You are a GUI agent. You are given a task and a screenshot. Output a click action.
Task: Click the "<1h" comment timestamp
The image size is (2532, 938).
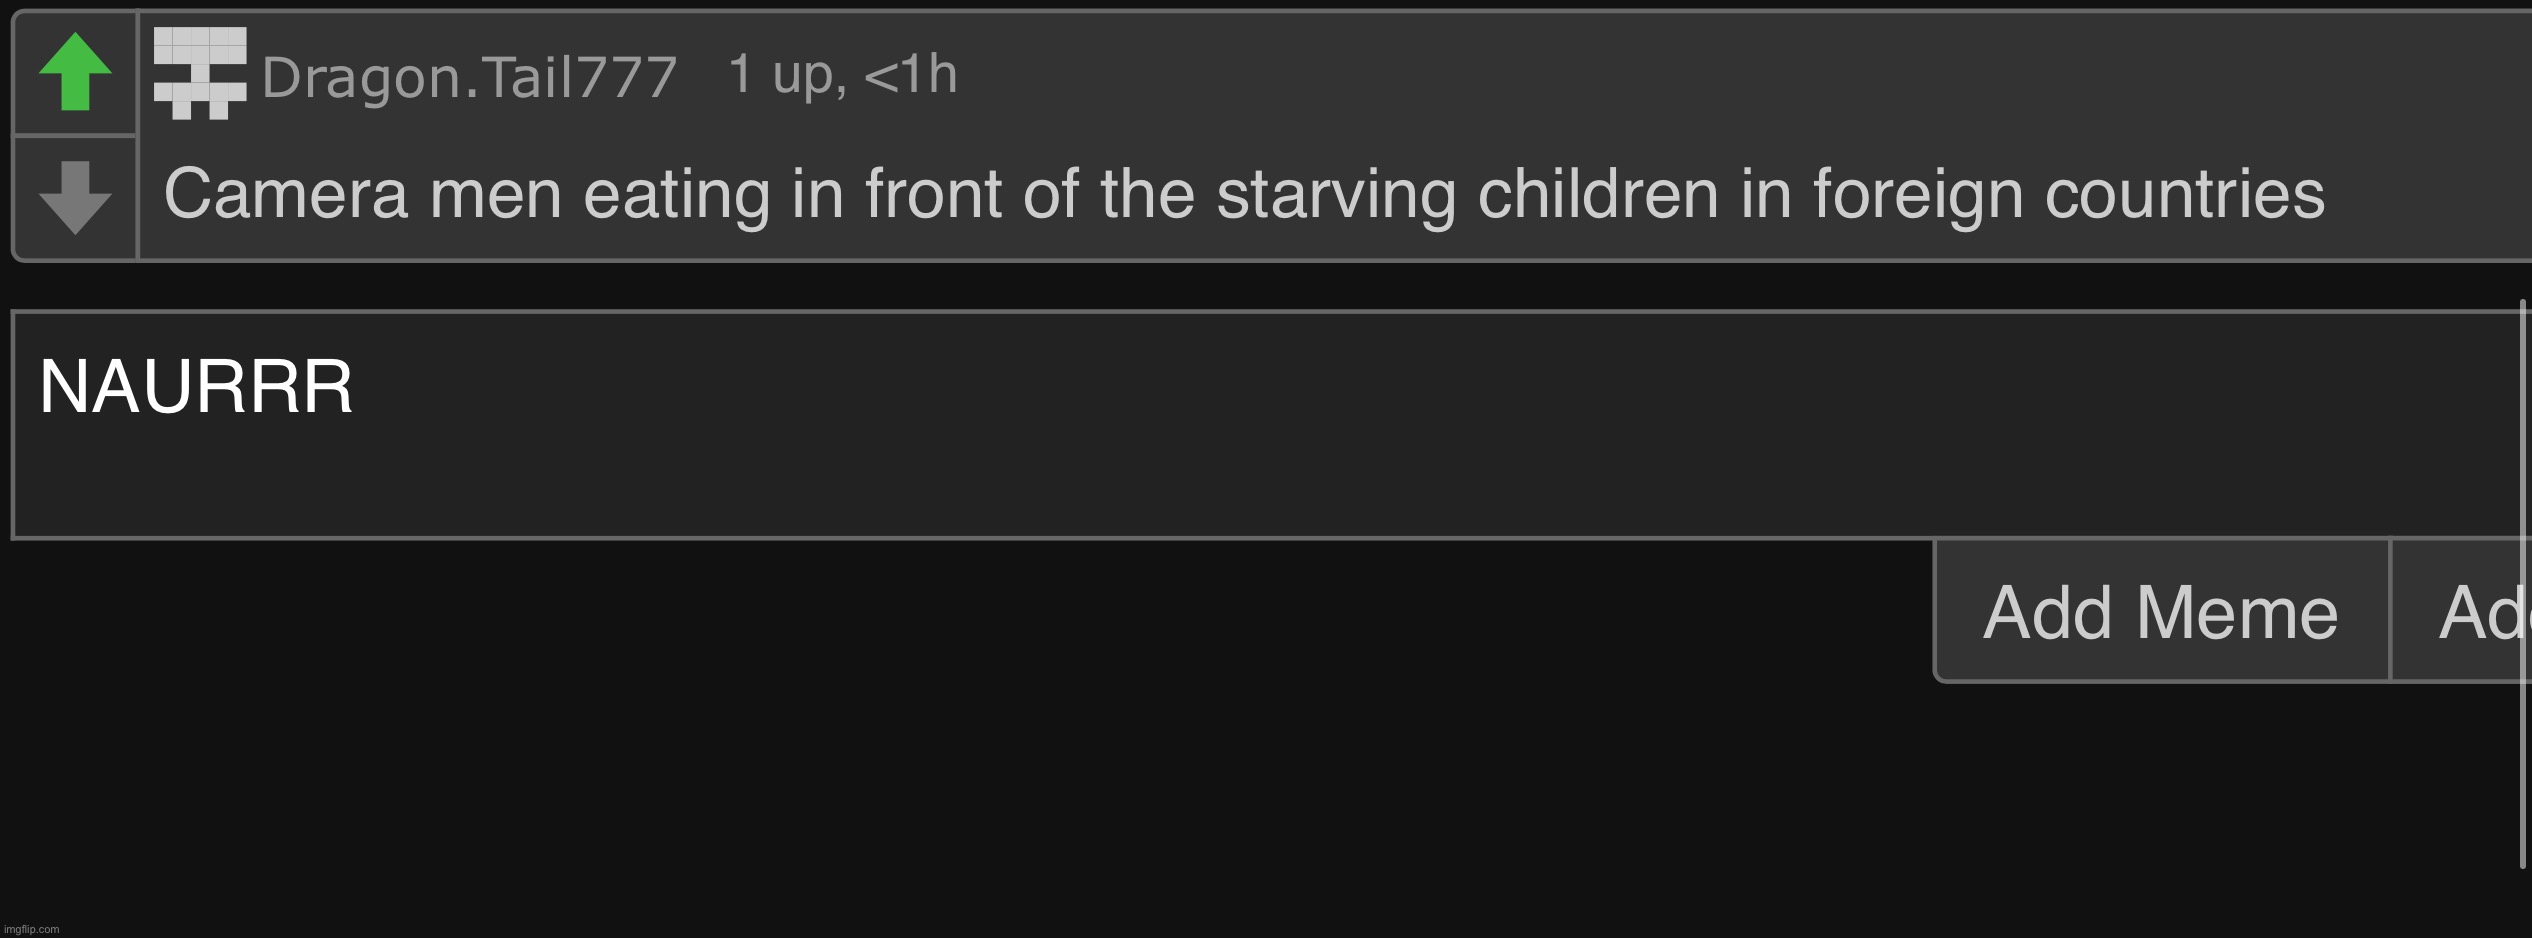pos(910,74)
